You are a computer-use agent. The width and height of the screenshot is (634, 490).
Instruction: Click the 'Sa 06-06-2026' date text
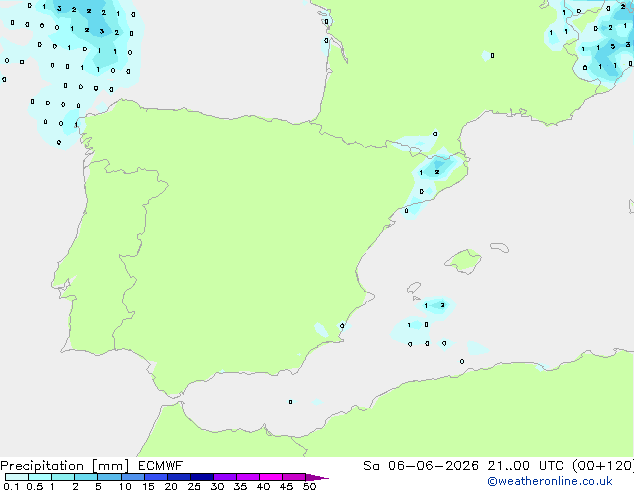(x=421, y=466)
